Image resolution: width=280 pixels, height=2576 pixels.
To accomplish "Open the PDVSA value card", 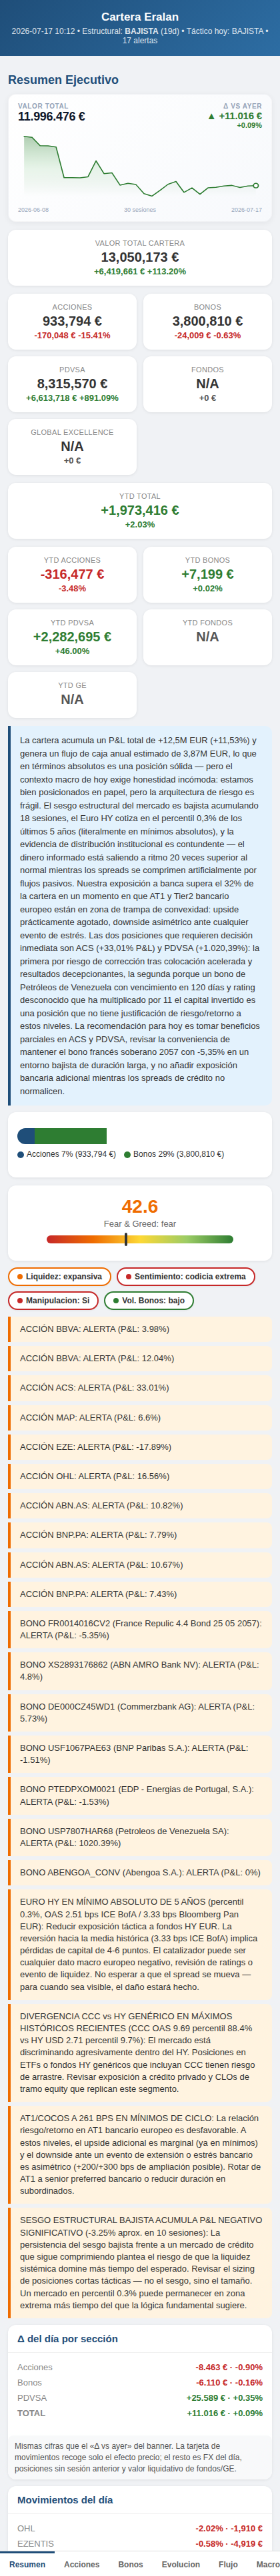I will (72, 383).
